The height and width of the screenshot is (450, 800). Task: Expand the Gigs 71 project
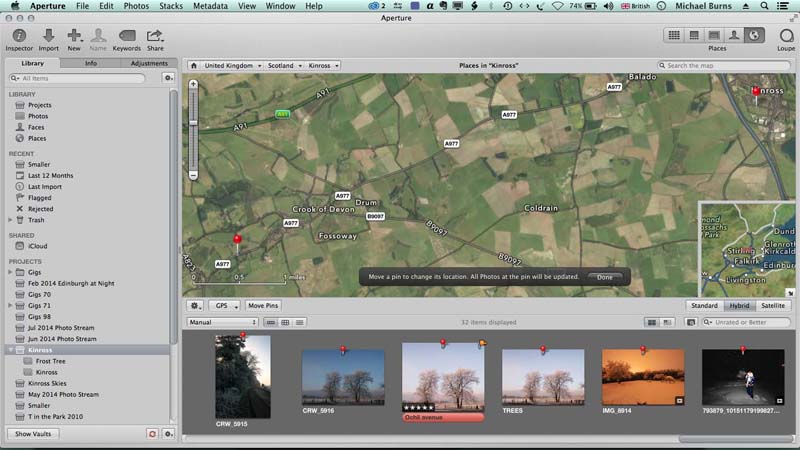point(10,306)
